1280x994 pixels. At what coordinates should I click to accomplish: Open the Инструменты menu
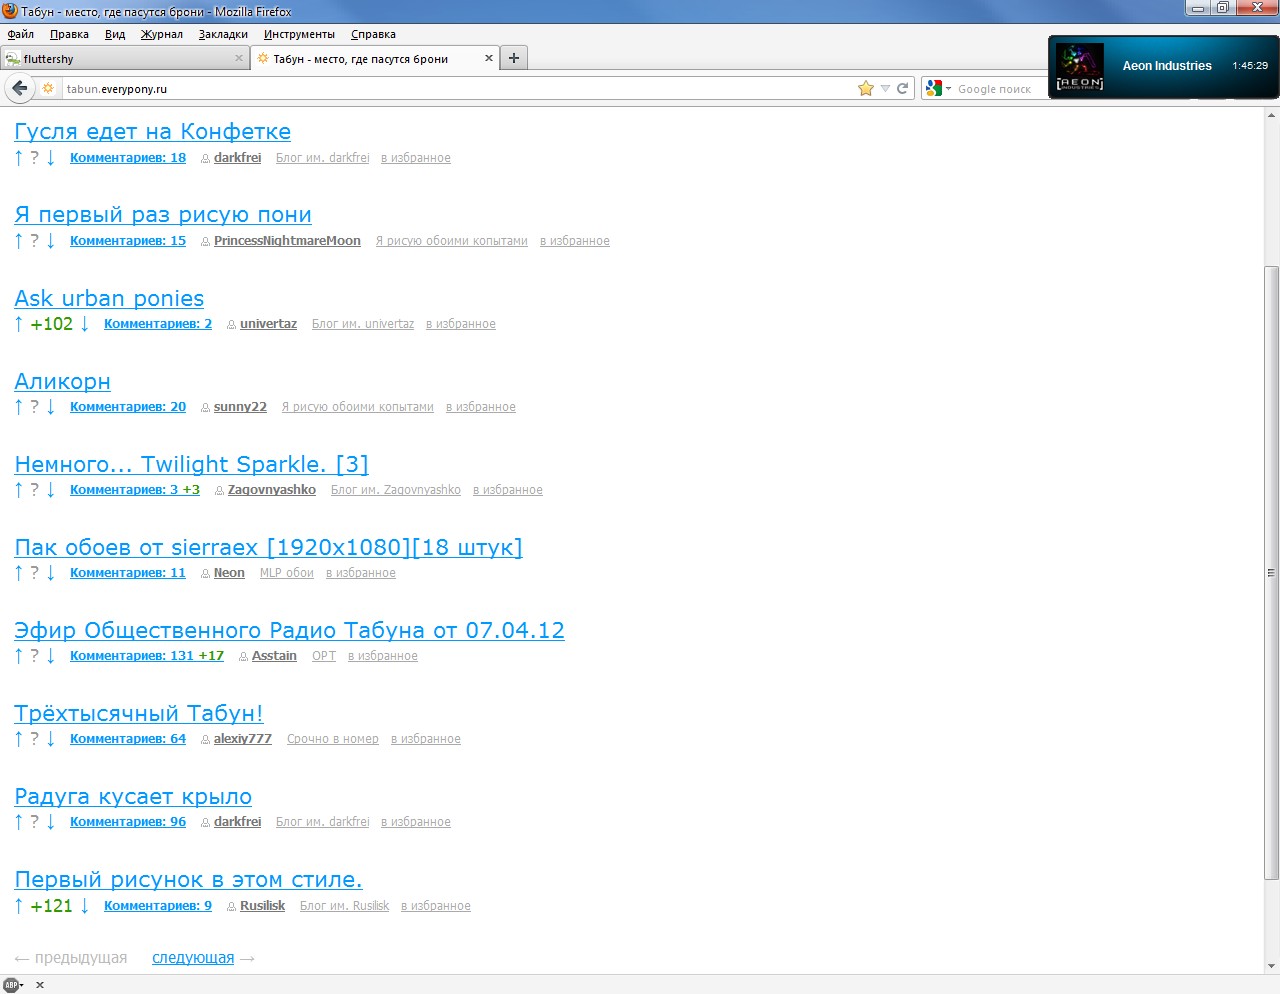pyautogui.click(x=299, y=34)
